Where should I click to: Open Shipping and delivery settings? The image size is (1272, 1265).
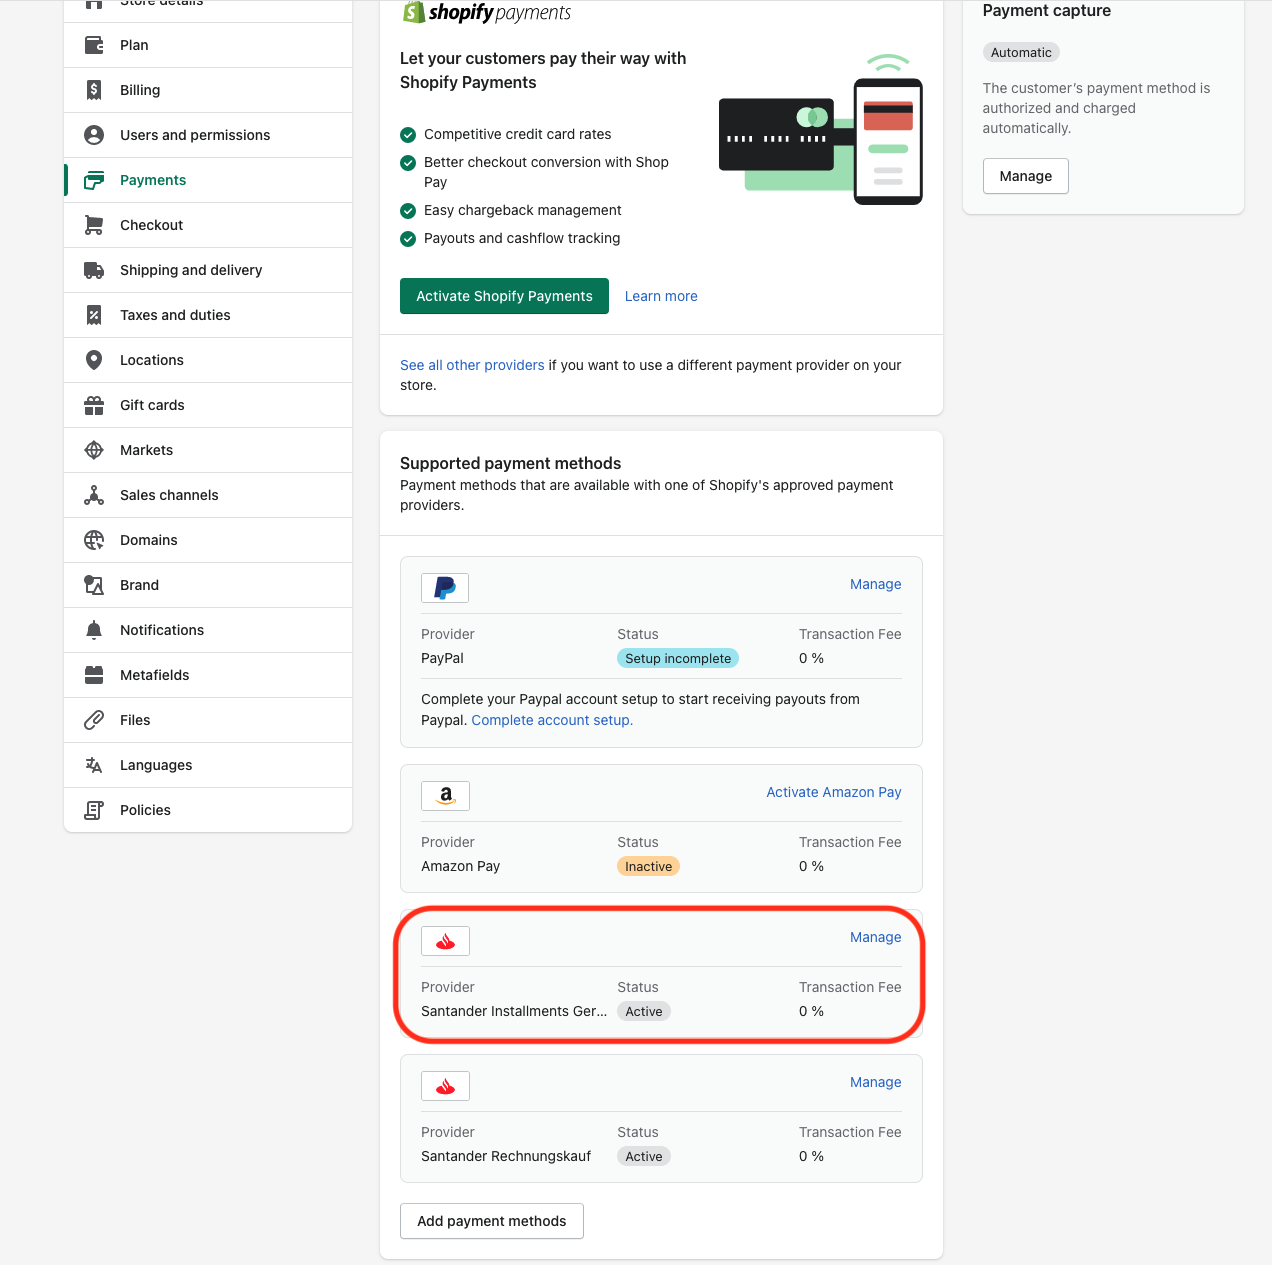[x=208, y=270]
